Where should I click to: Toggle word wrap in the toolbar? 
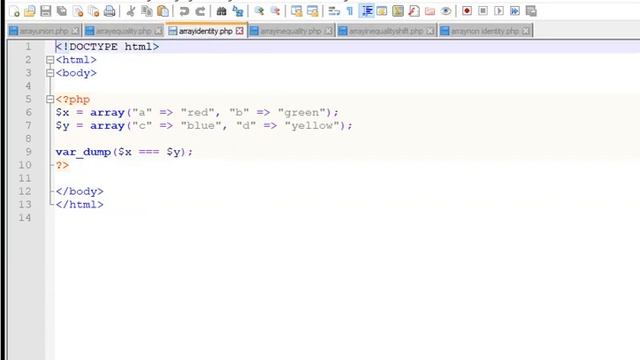pyautogui.click(x=334, y=11)
